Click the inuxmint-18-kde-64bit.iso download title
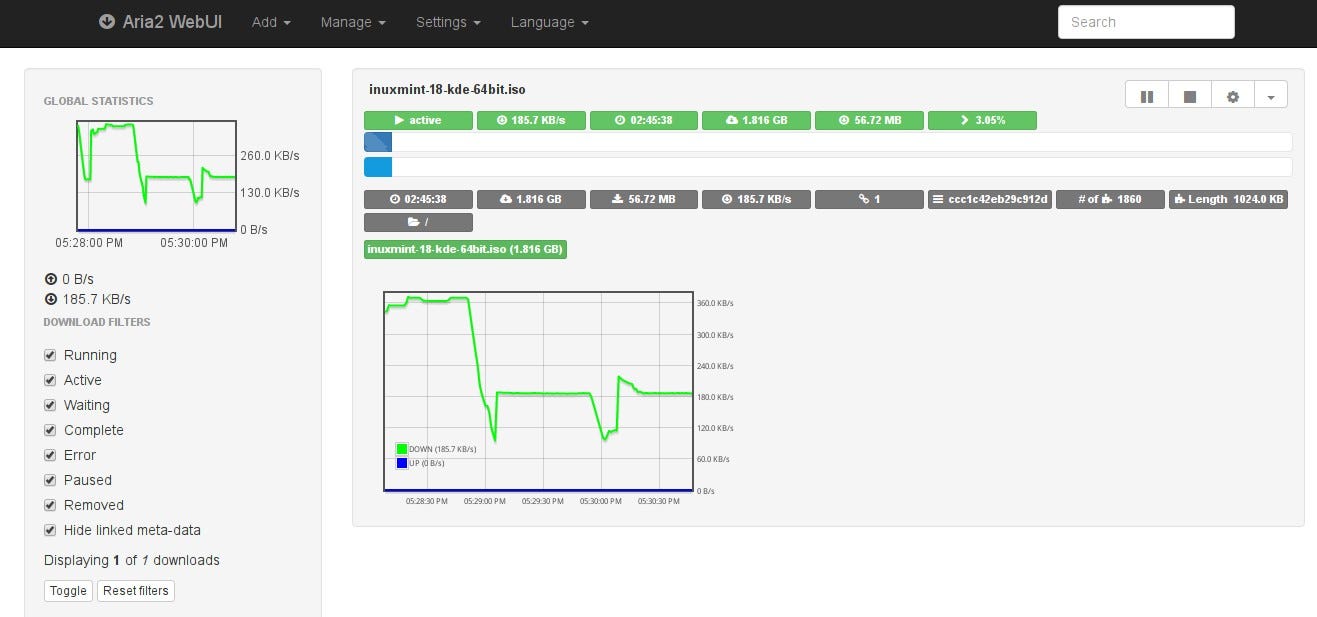 (x=447, y=90)
